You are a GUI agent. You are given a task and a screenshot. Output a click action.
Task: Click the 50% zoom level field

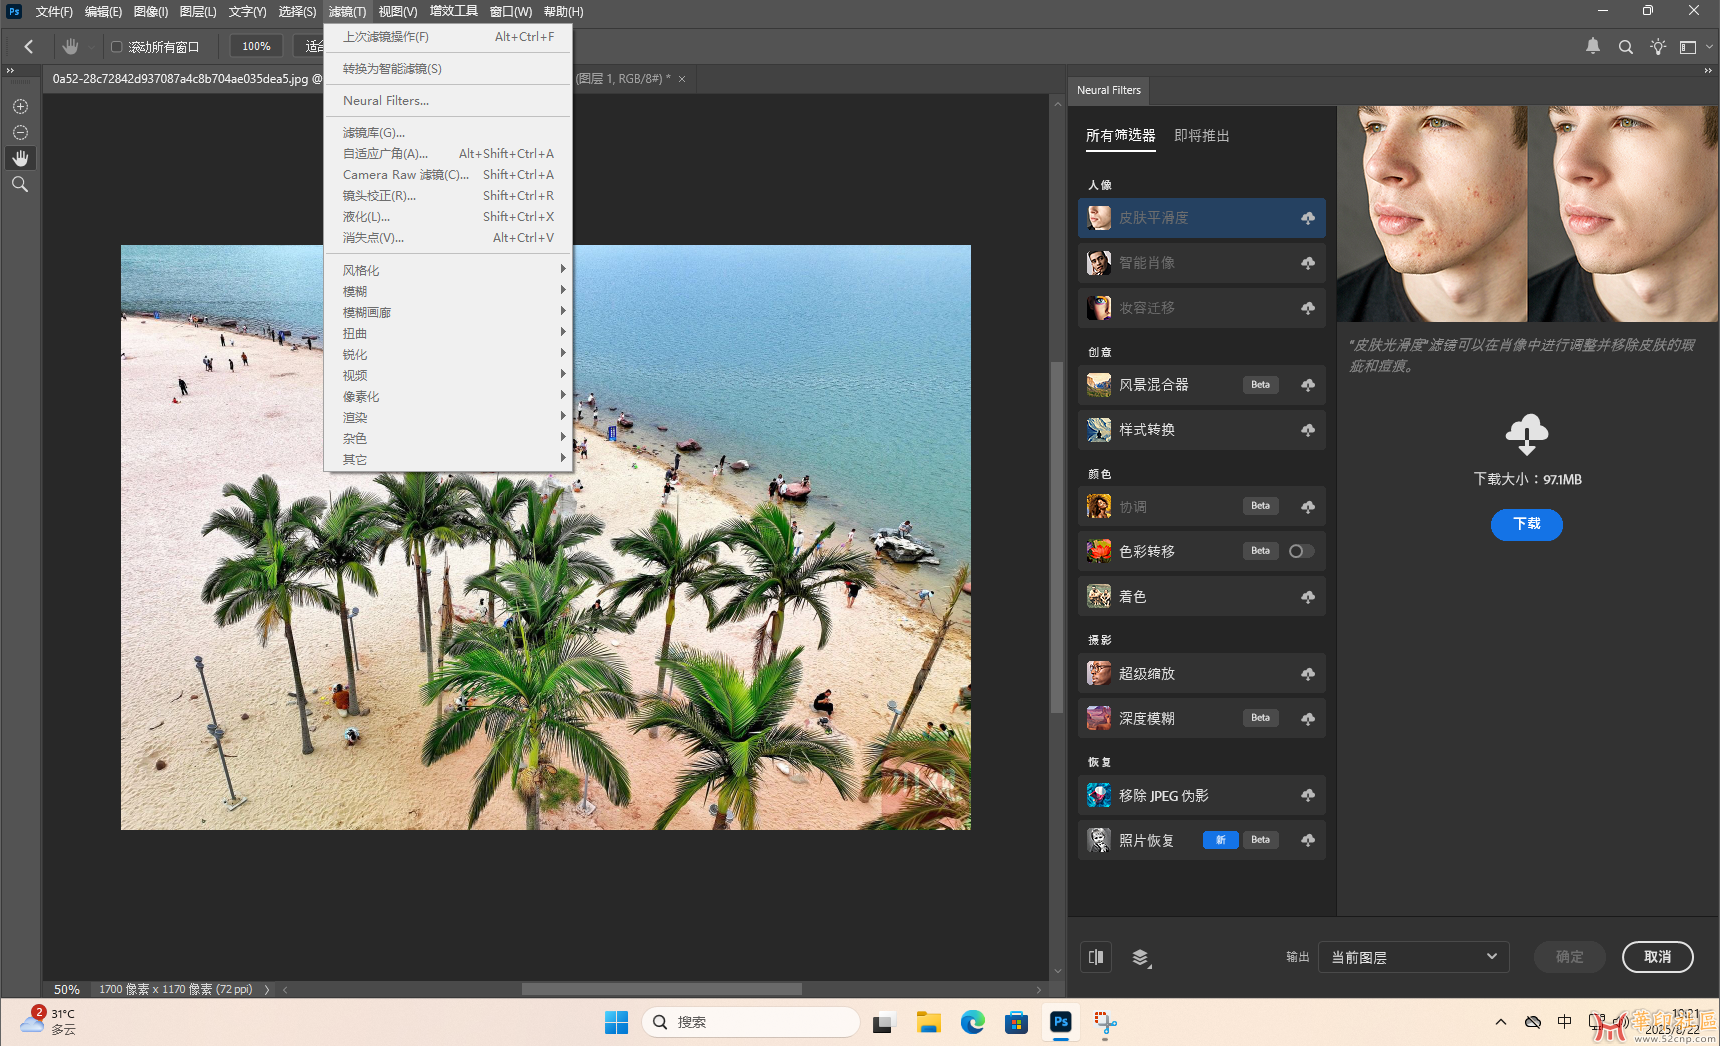pyautogui.click(x=66, y=989)
